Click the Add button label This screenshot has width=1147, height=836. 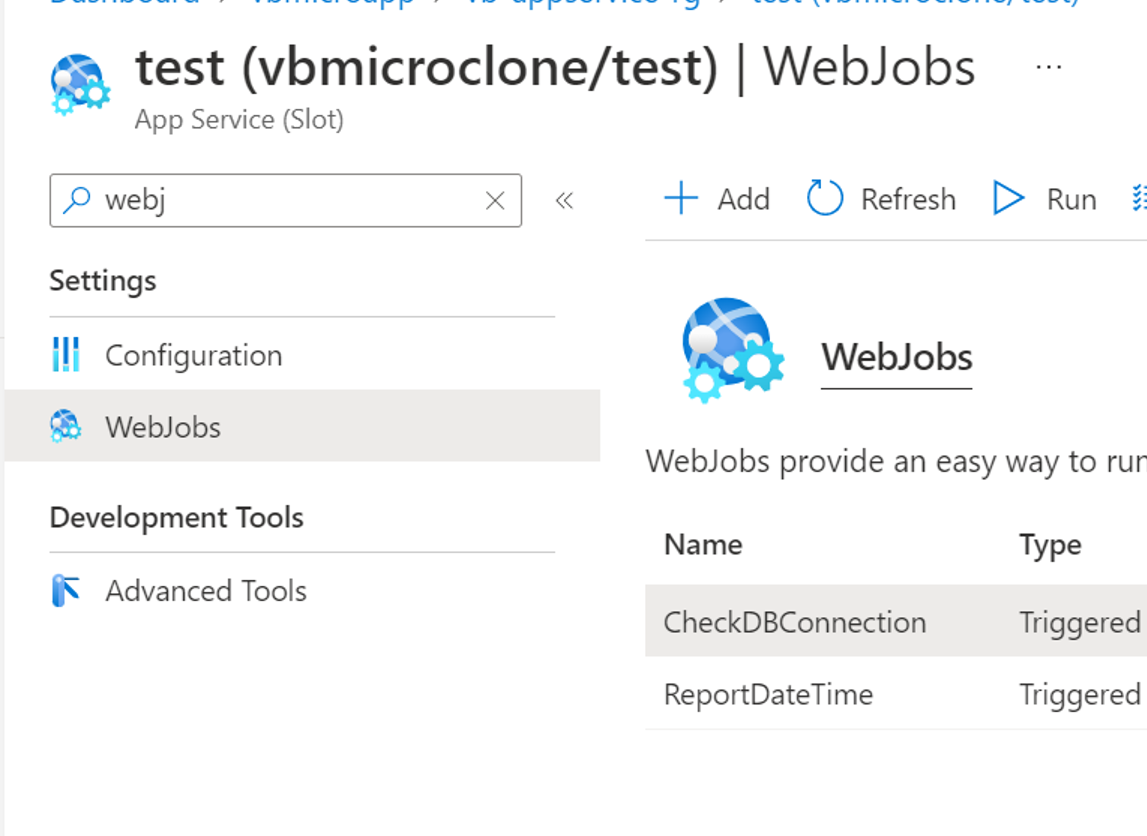tap(743, 199)
